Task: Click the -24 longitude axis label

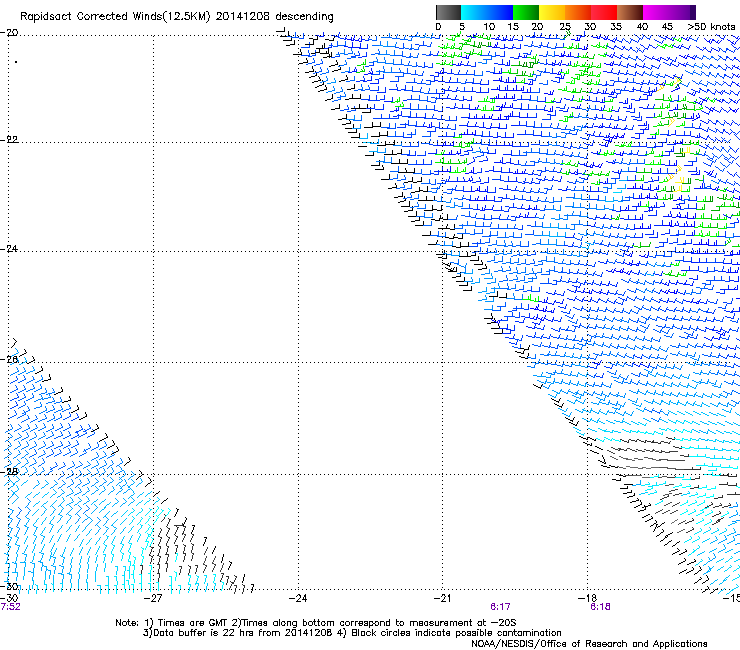Action: coord(298,598)
